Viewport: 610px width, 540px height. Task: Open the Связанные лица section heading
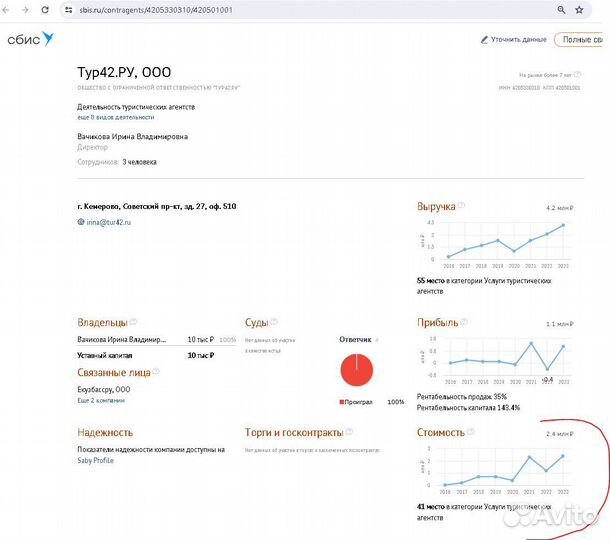(114, 373)
